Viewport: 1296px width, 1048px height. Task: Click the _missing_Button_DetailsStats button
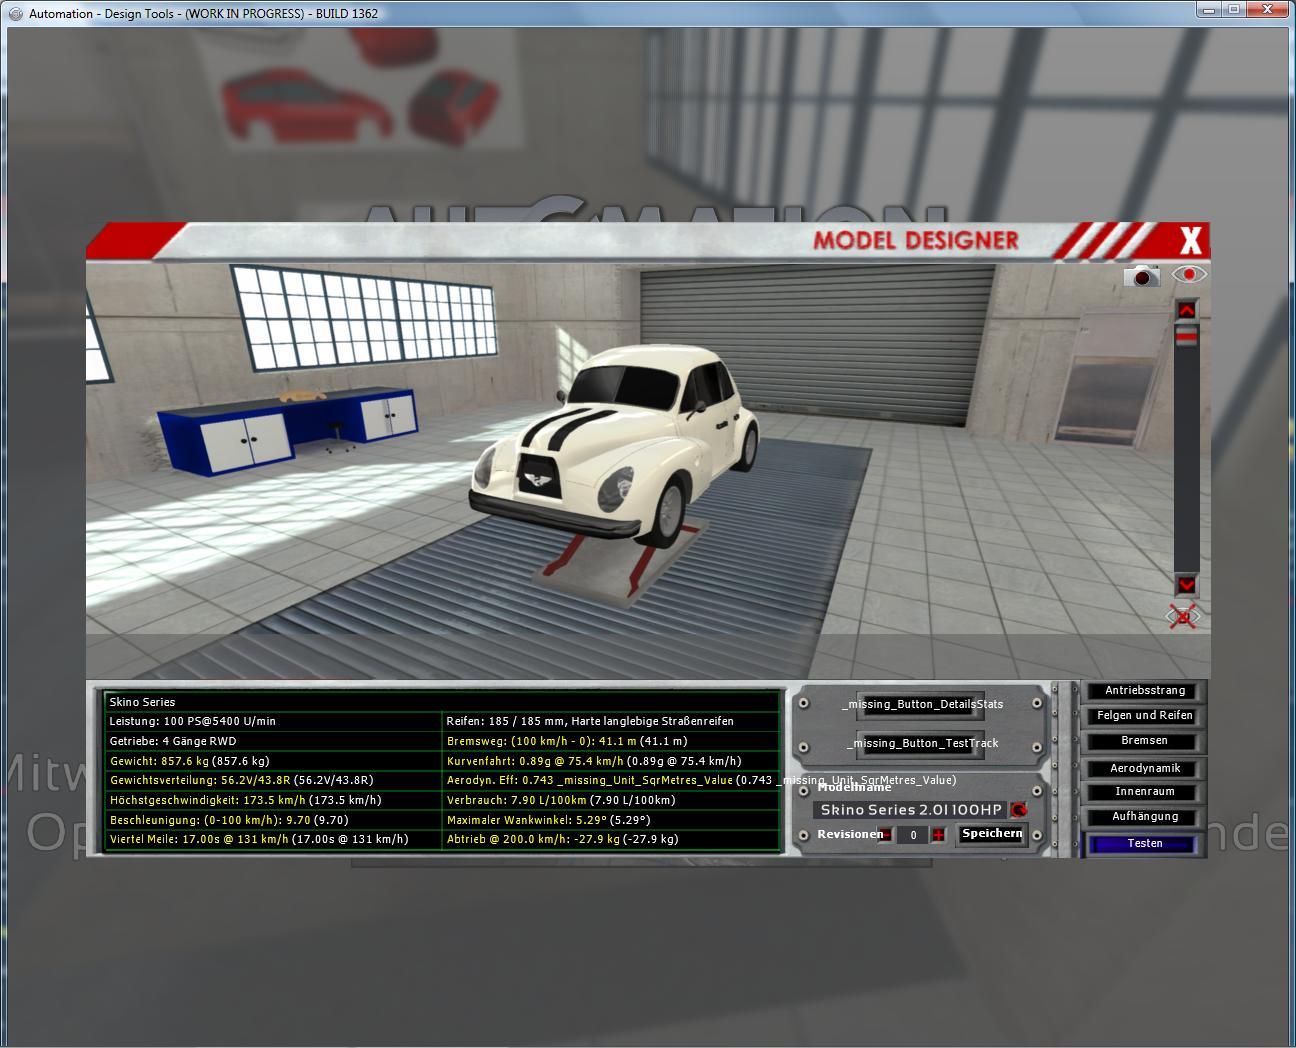(x=922, y=704)
